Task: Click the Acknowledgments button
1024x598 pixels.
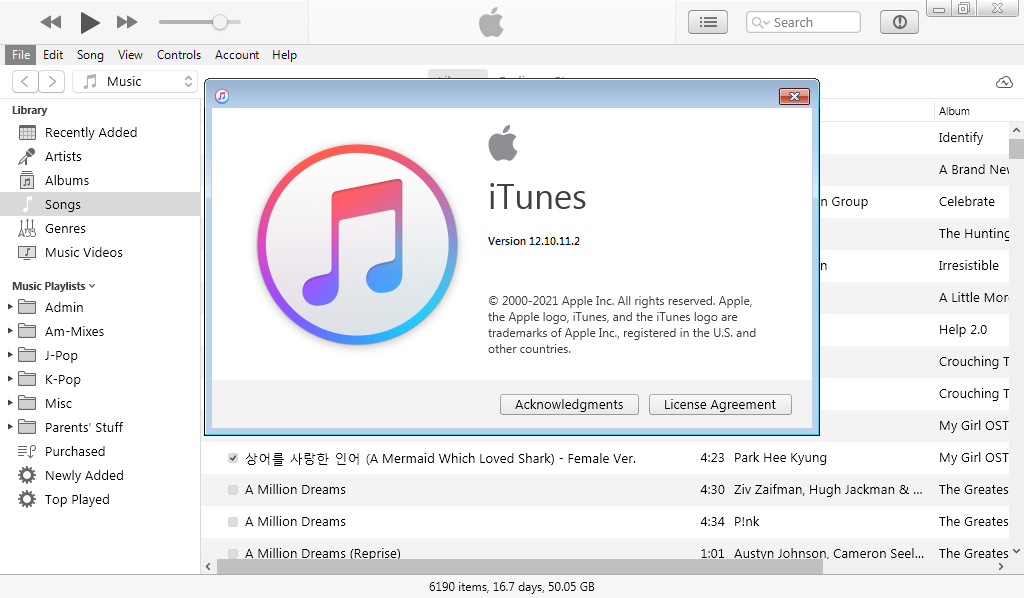Action: point(568,404)
